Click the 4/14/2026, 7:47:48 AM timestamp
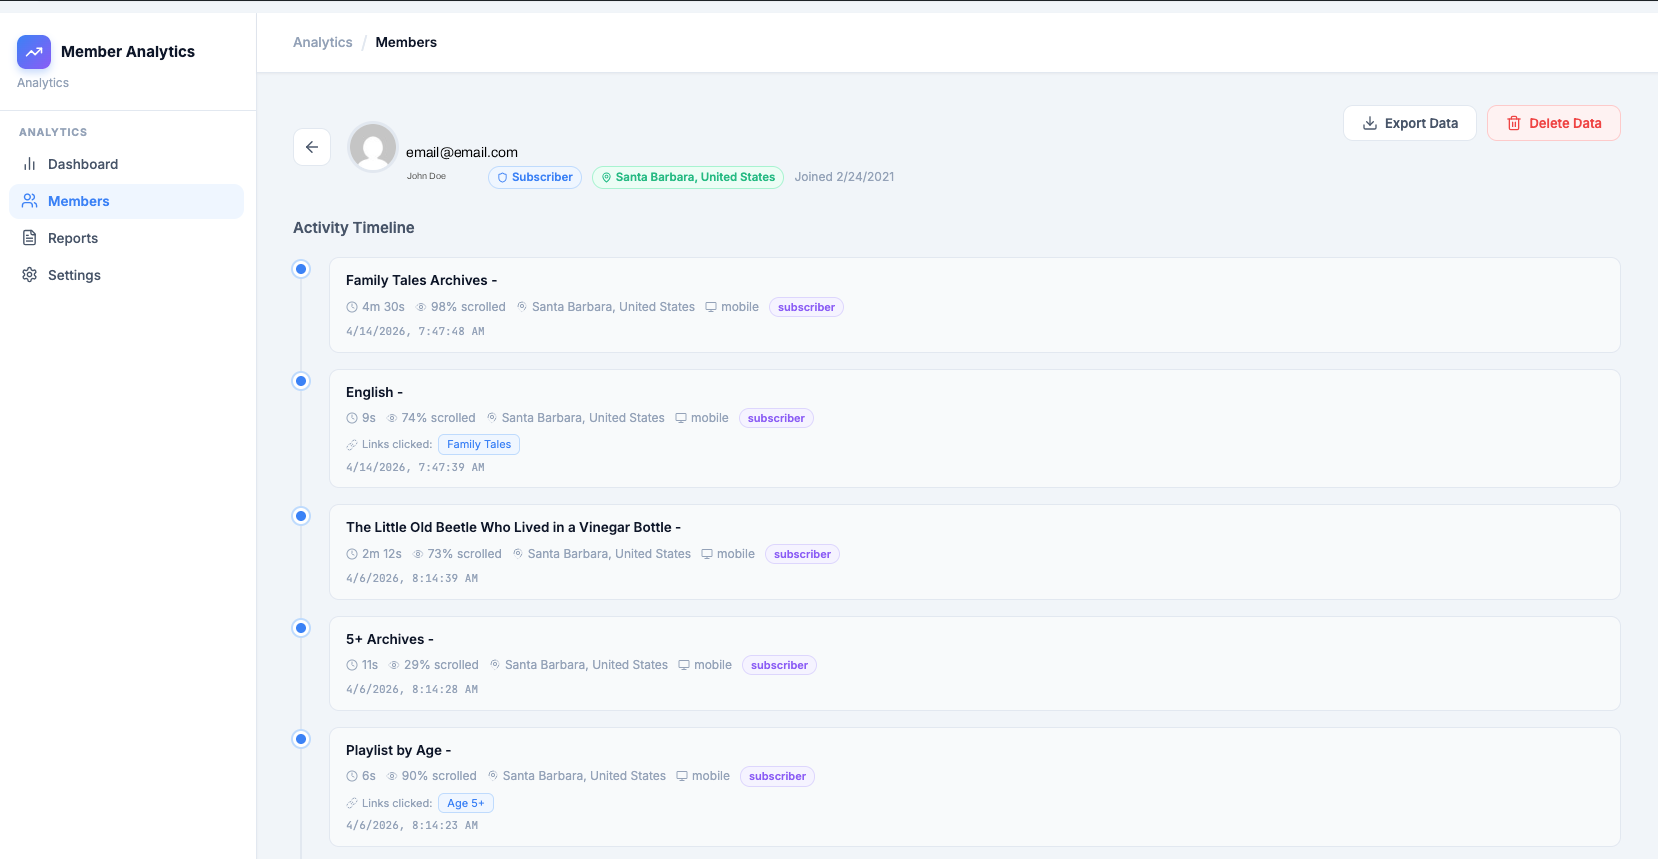The height and width of the screenshot is (859, 1658). [x=415, y=331]
